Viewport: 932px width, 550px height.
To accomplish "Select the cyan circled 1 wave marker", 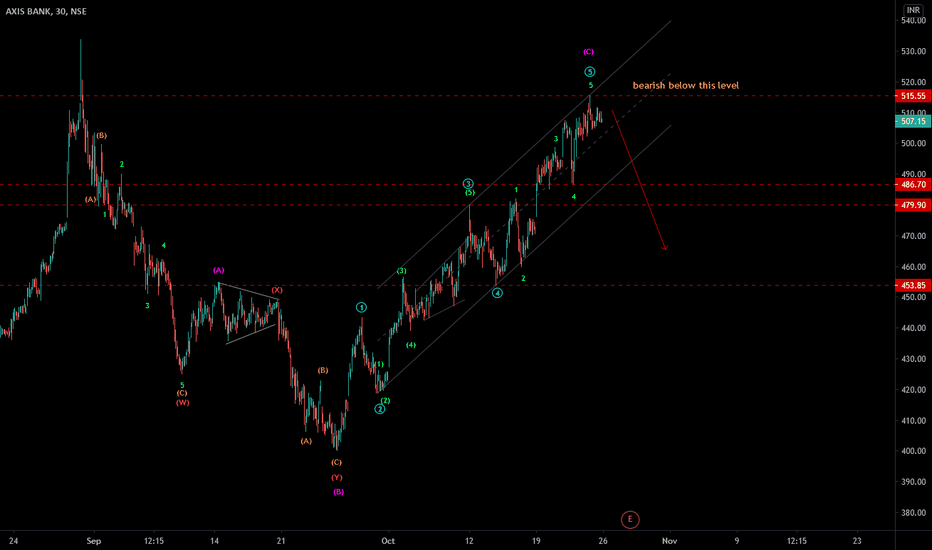I will (x=361, y=307).
